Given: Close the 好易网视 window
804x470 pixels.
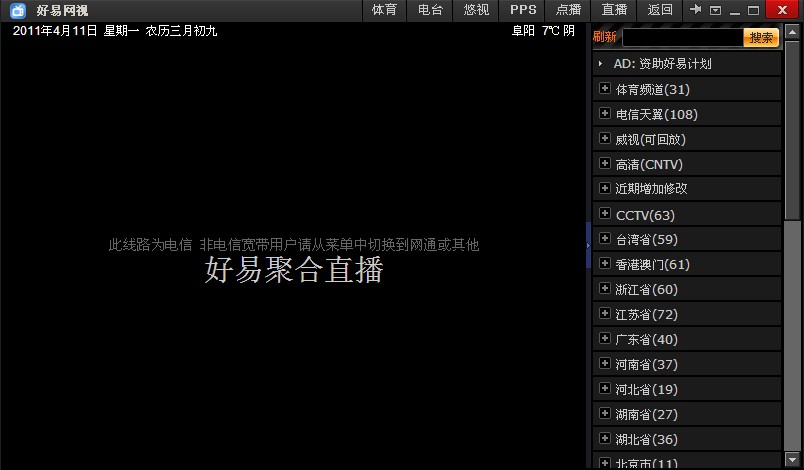Looking at the screenshot, I should pyautogui.click(x=782, y=10).
